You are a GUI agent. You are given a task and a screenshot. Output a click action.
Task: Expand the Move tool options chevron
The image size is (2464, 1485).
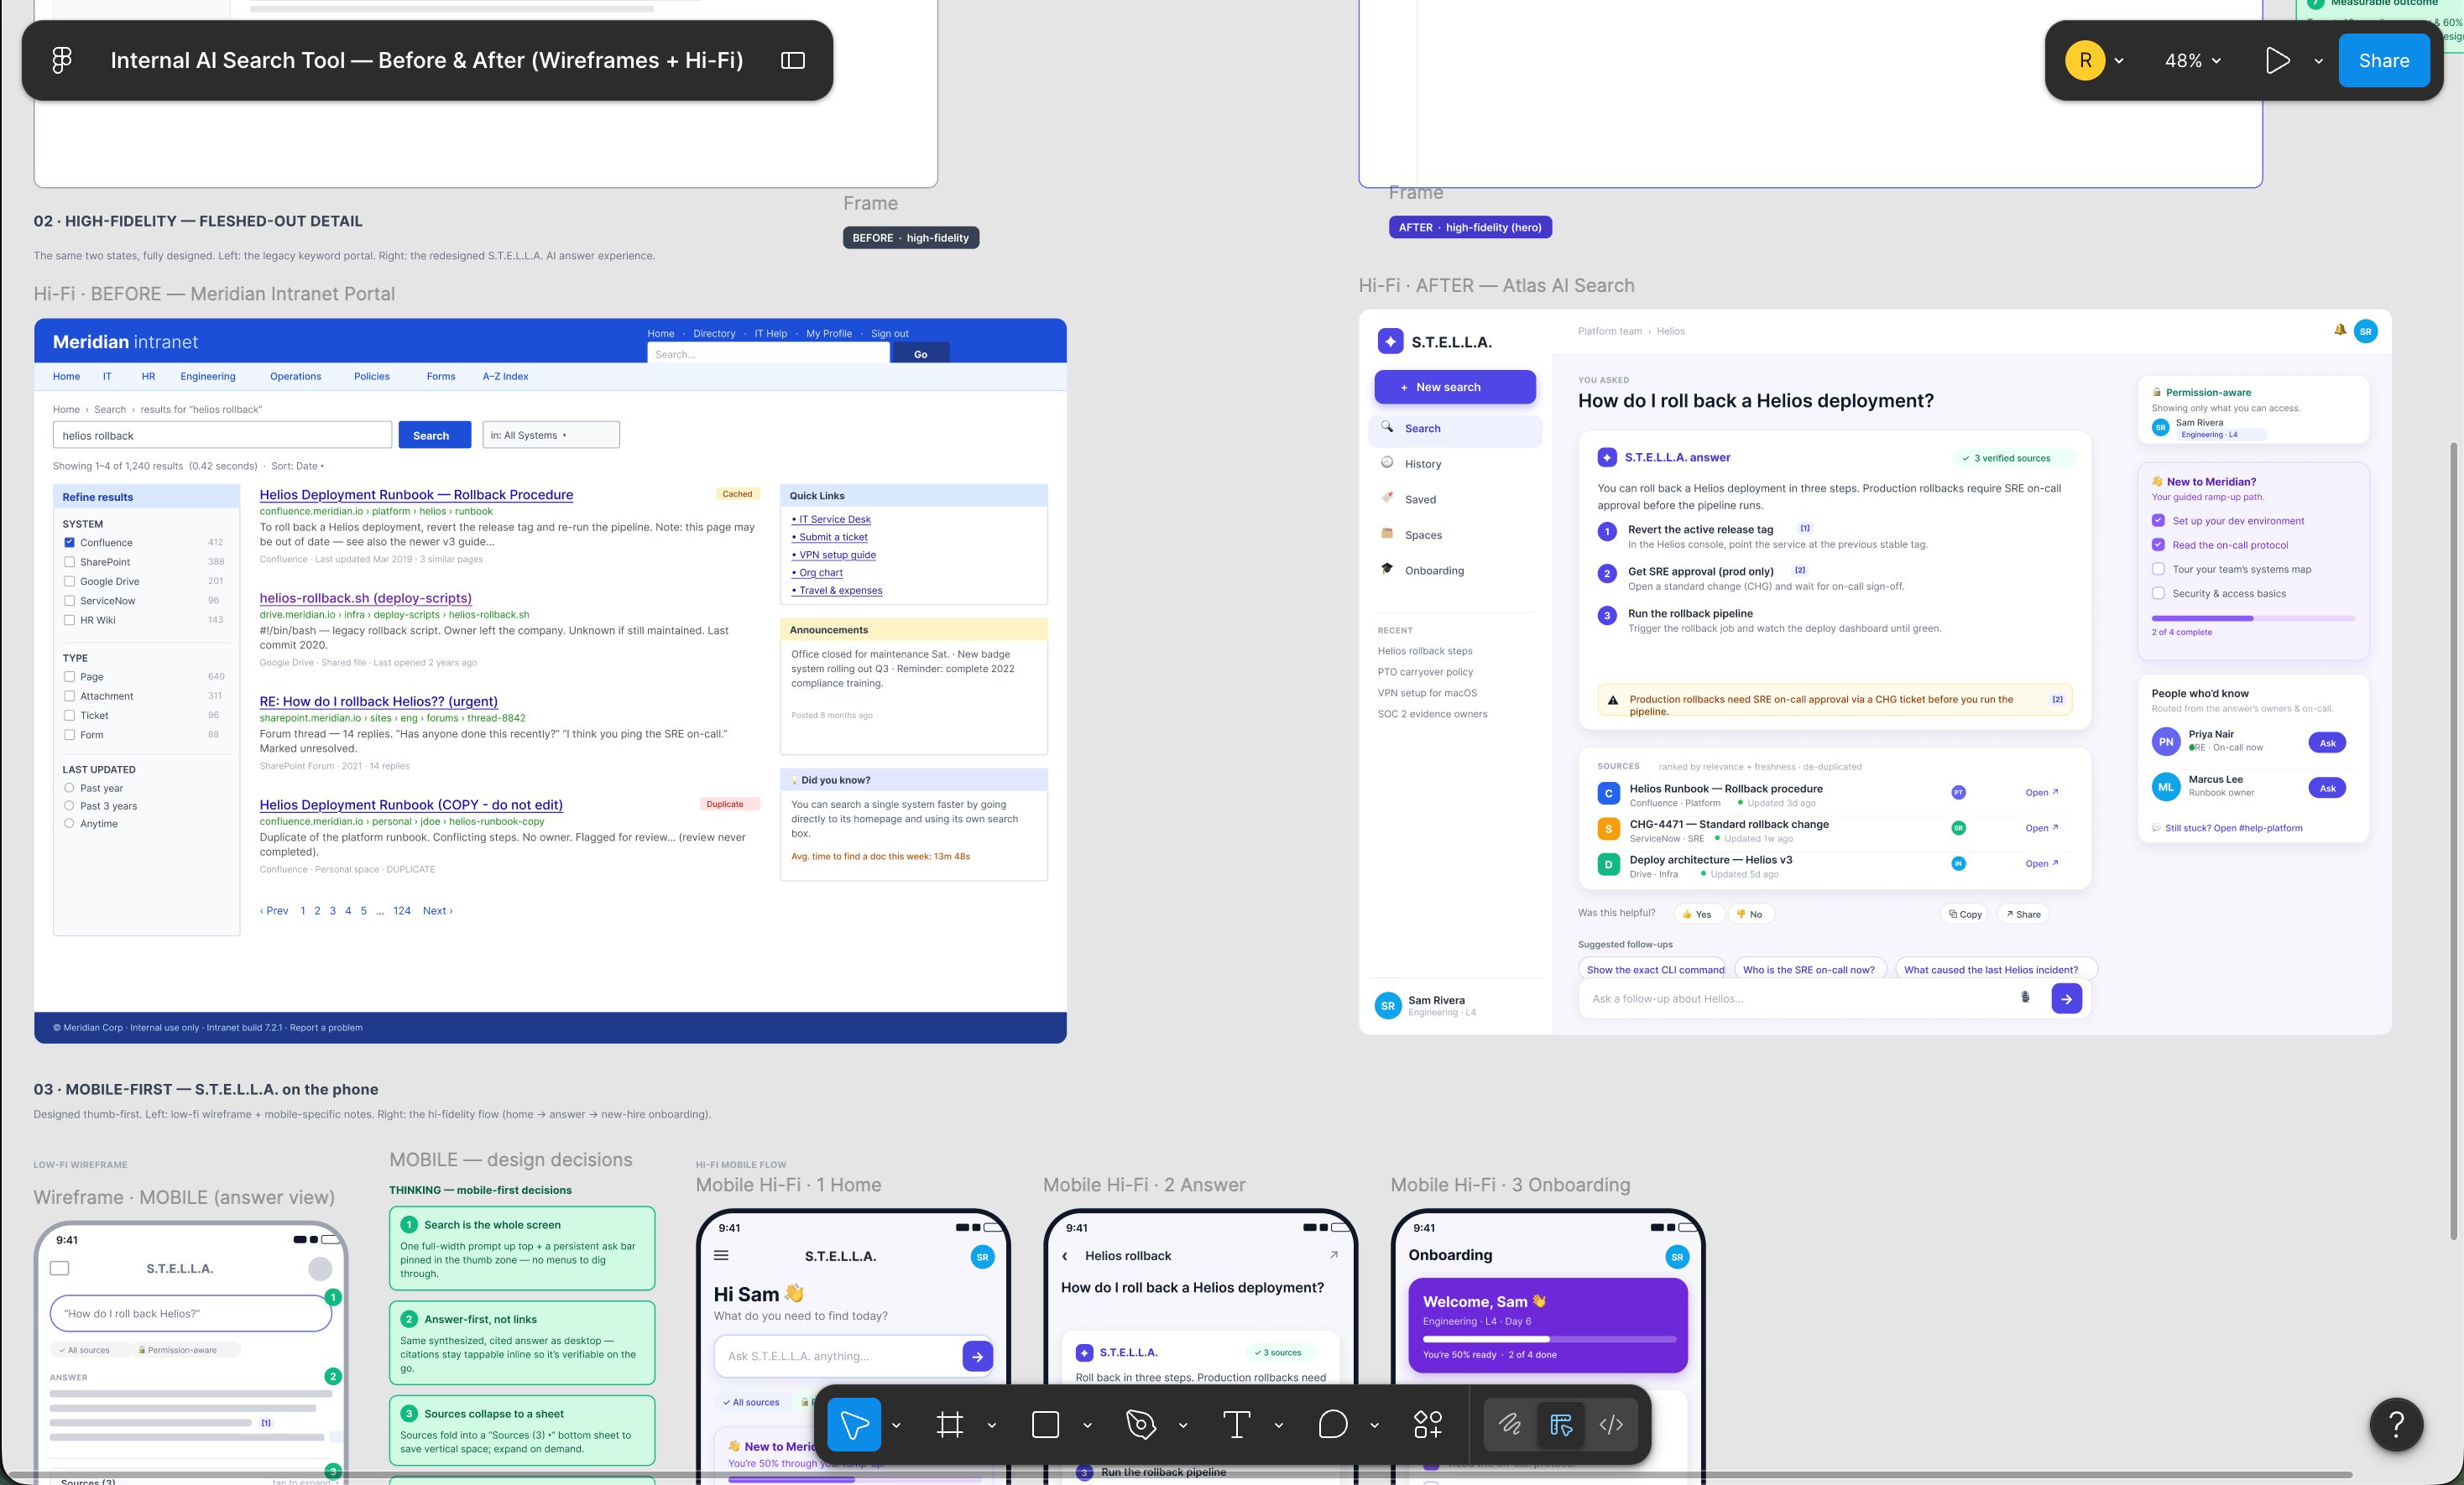point(896,1425)
